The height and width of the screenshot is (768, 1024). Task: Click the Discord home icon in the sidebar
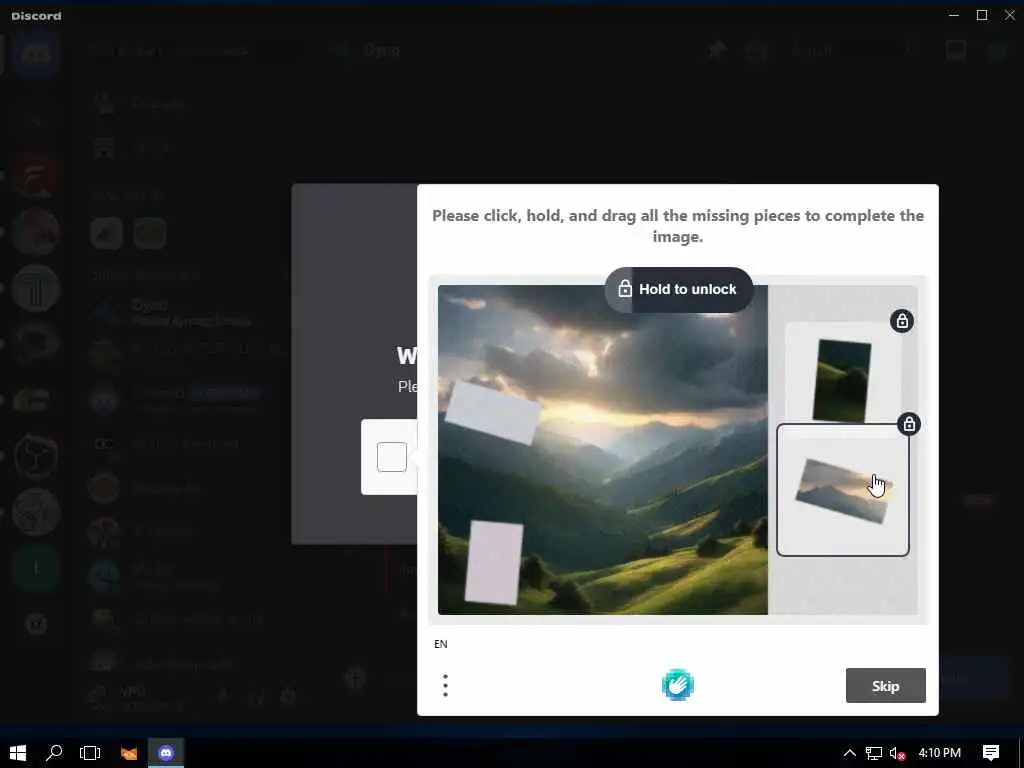[36, 54]
